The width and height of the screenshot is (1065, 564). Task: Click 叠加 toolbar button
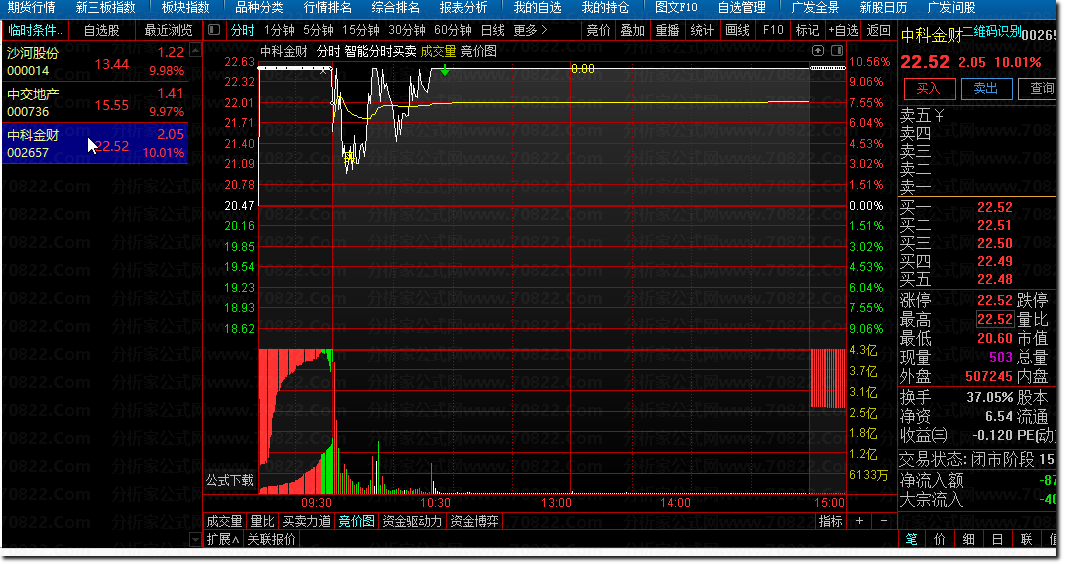[x=632, y=31]
